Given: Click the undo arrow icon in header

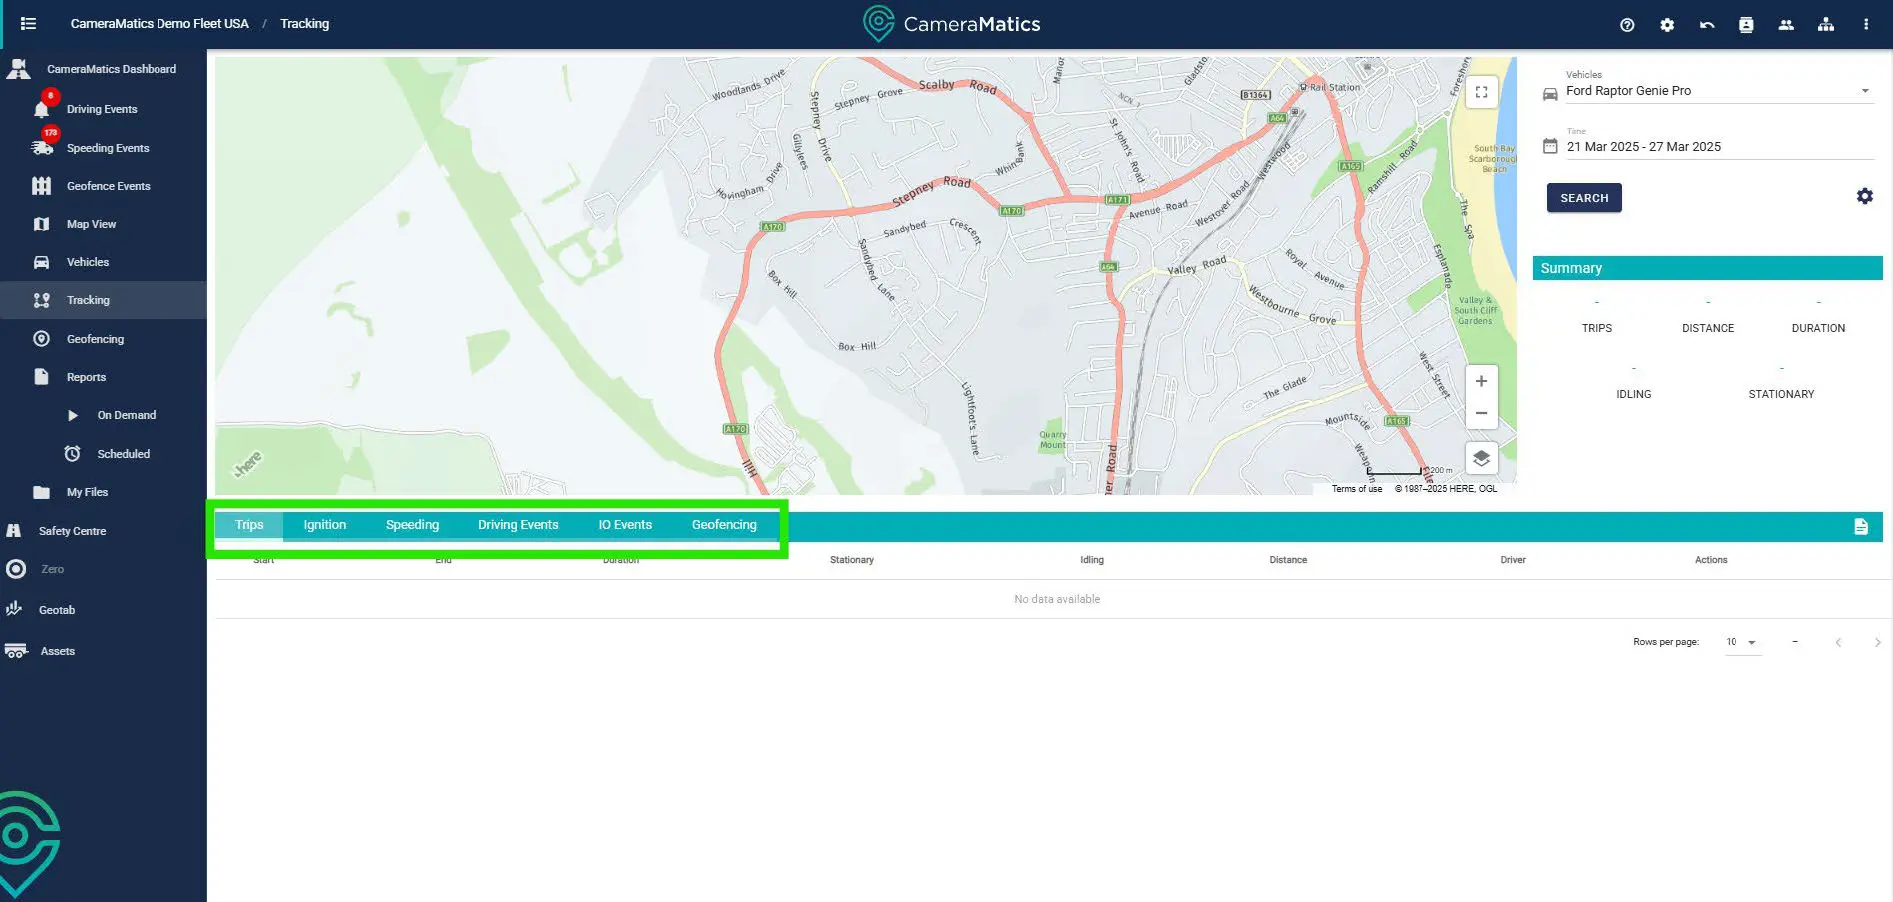Looking at the screenshot, I should click(1707, 25).
